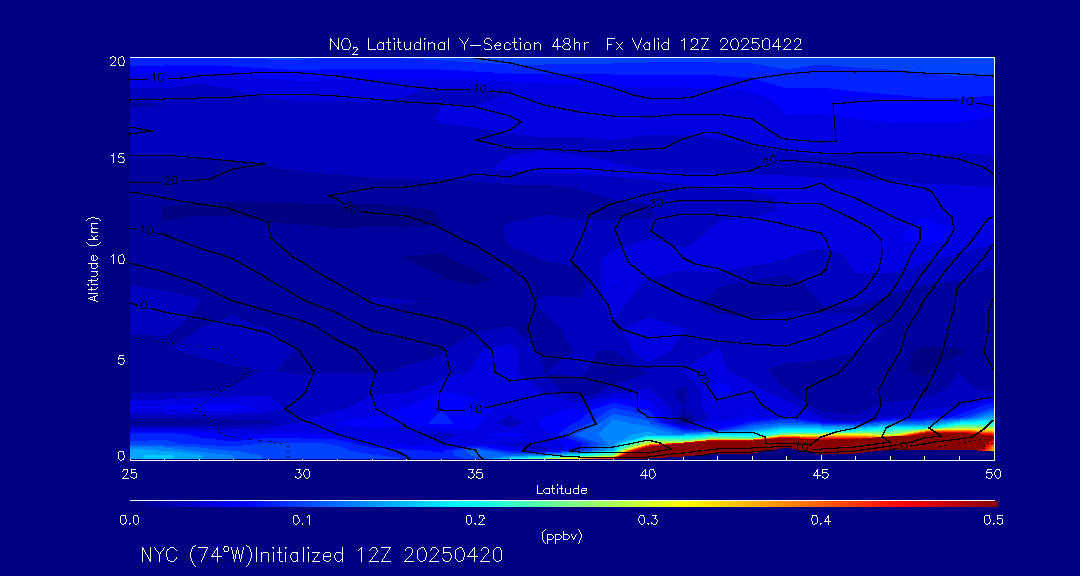
Task: Click the latitude tick label "25" on the x-axis
Action: pyautogui.click(x=129, y=473)
